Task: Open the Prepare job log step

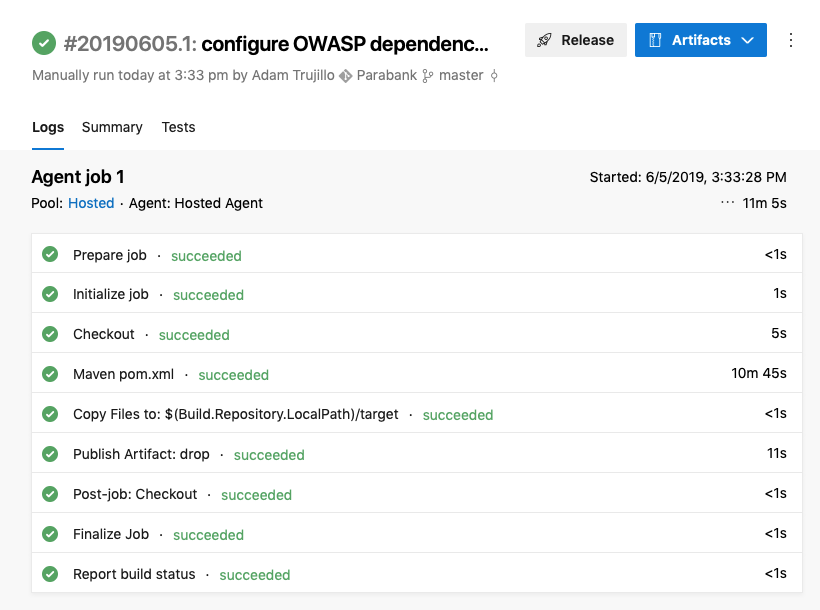Action: click(417, 254)
